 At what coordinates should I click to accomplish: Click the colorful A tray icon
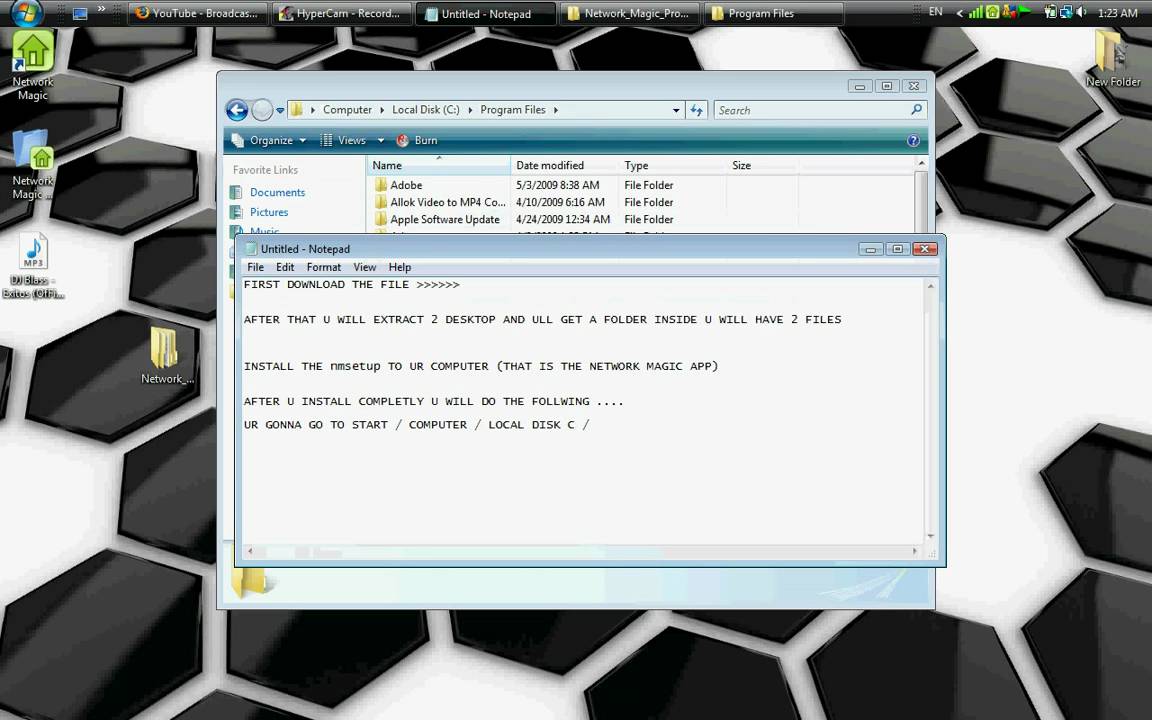(x=1009, y=12)
